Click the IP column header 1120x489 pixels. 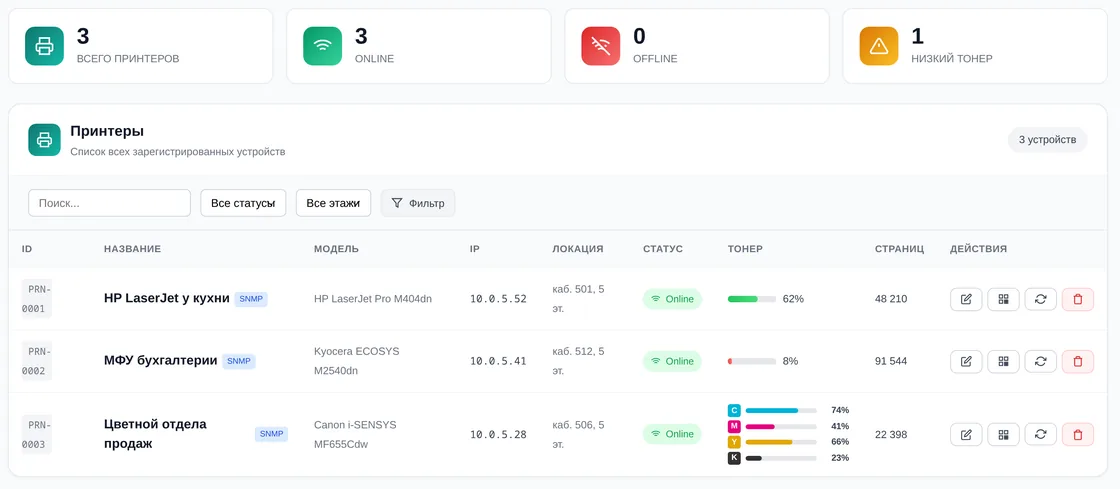click(474, 249)
